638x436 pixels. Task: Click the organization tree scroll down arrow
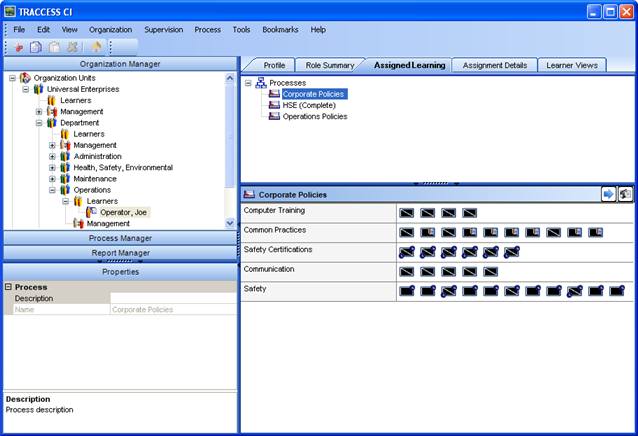230,223
